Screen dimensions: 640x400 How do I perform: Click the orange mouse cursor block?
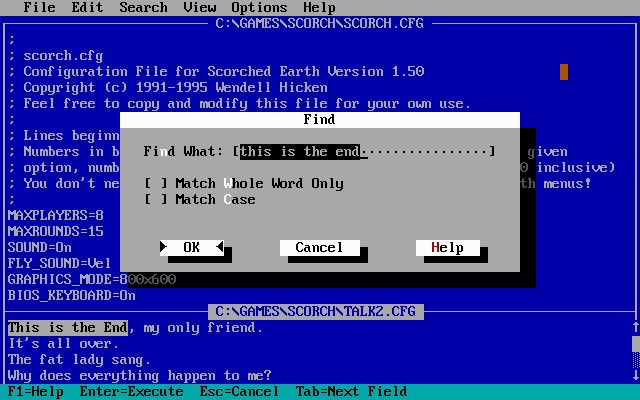[x=564, y=72]
